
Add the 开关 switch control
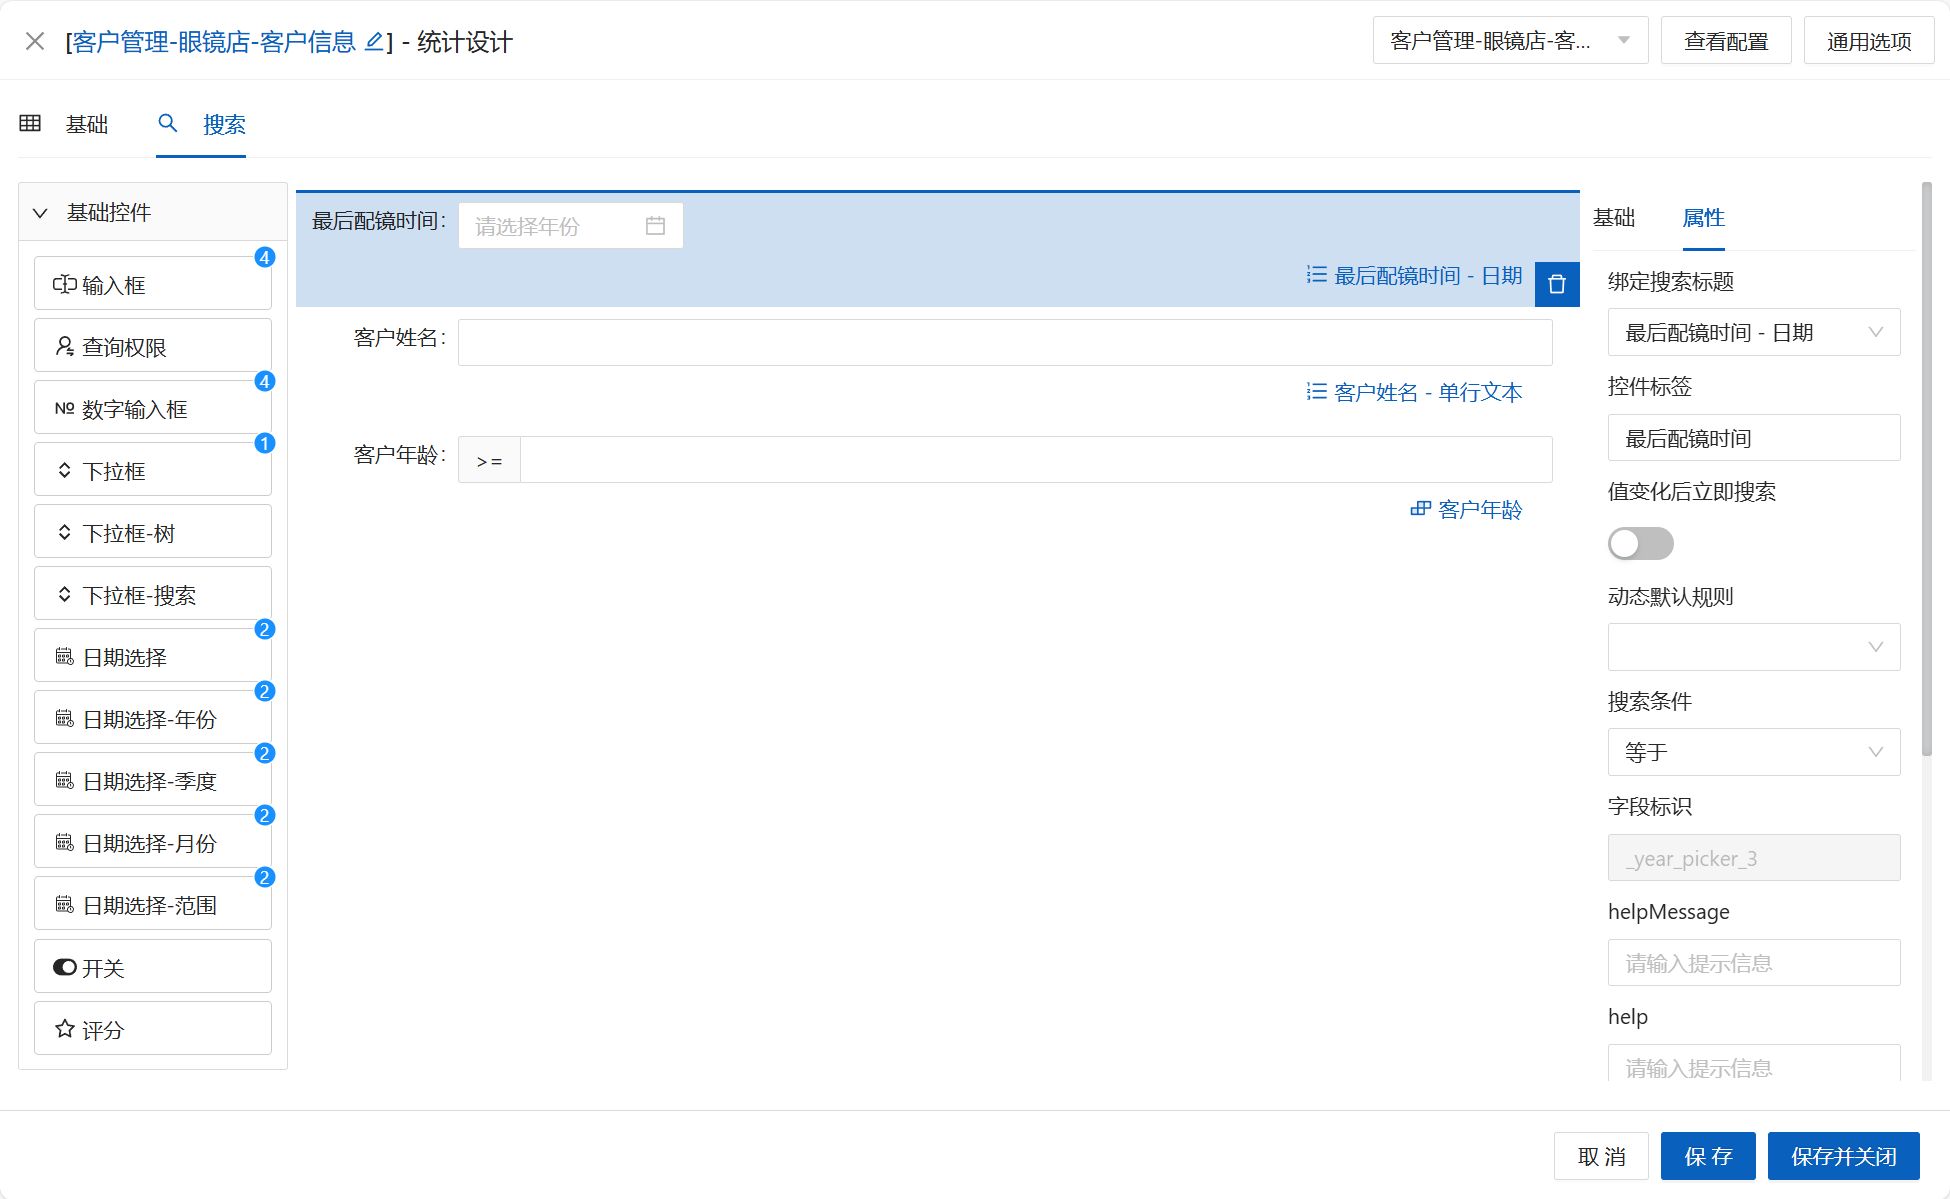coord(153,967)
